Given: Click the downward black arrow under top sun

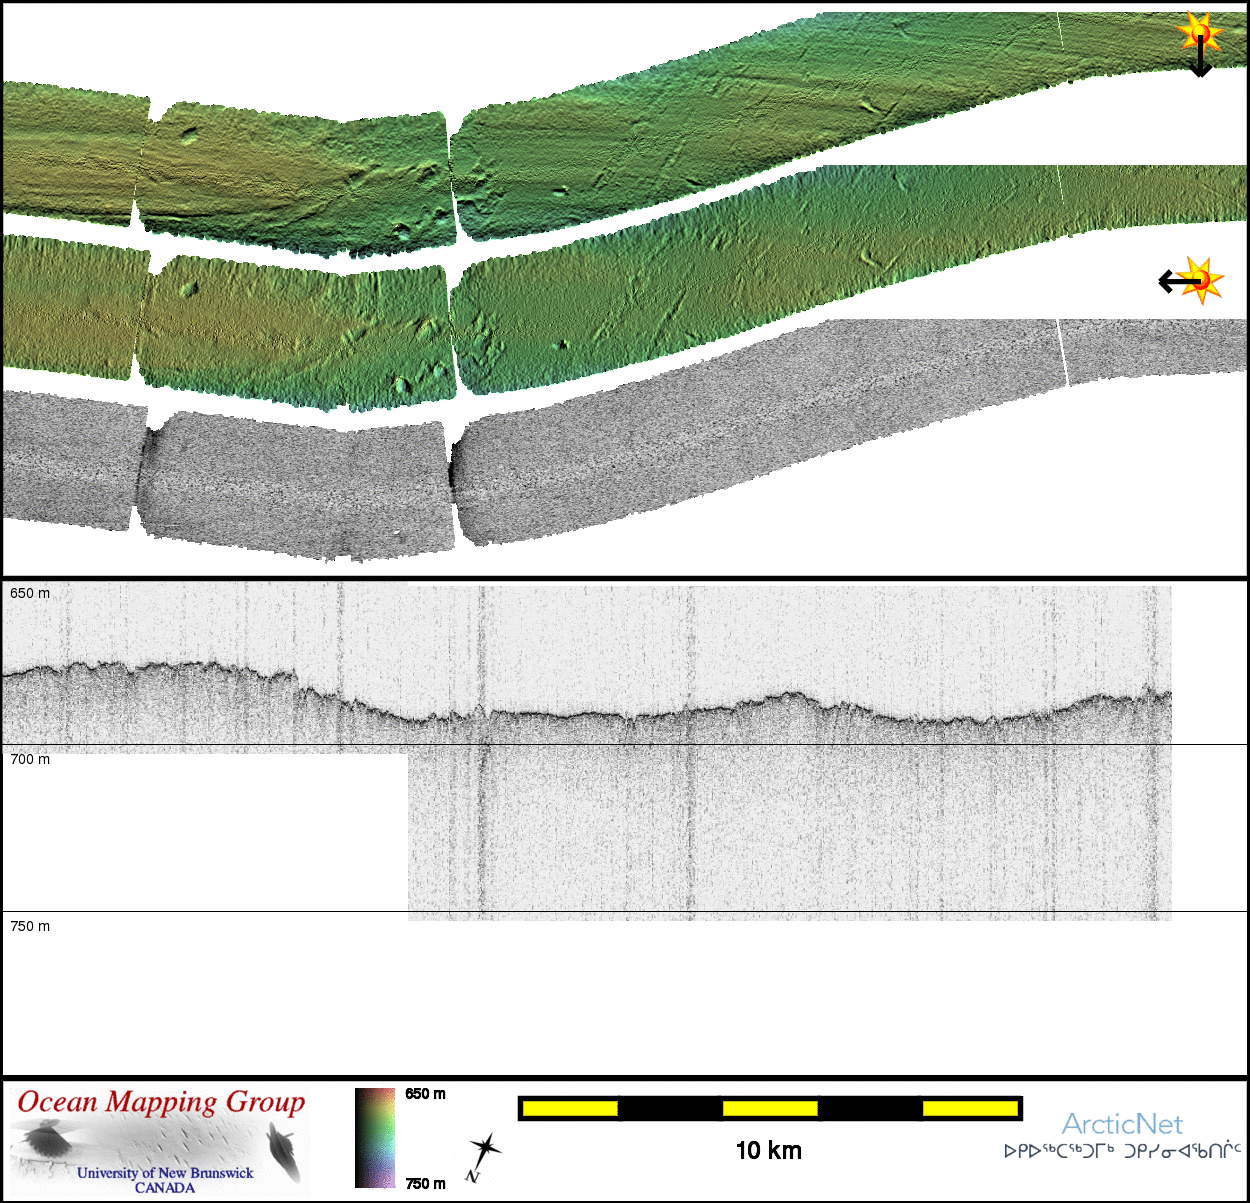Looking at the screenshot, I should click(x=1199, y=62).
